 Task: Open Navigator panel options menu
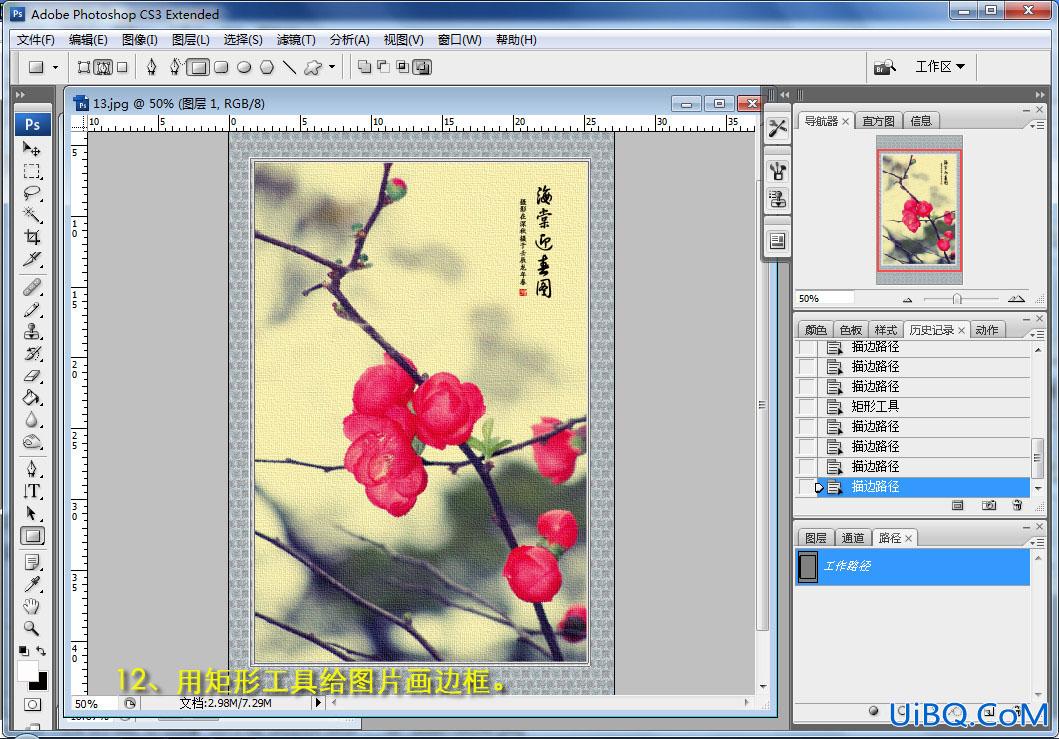coord(1037,125)
